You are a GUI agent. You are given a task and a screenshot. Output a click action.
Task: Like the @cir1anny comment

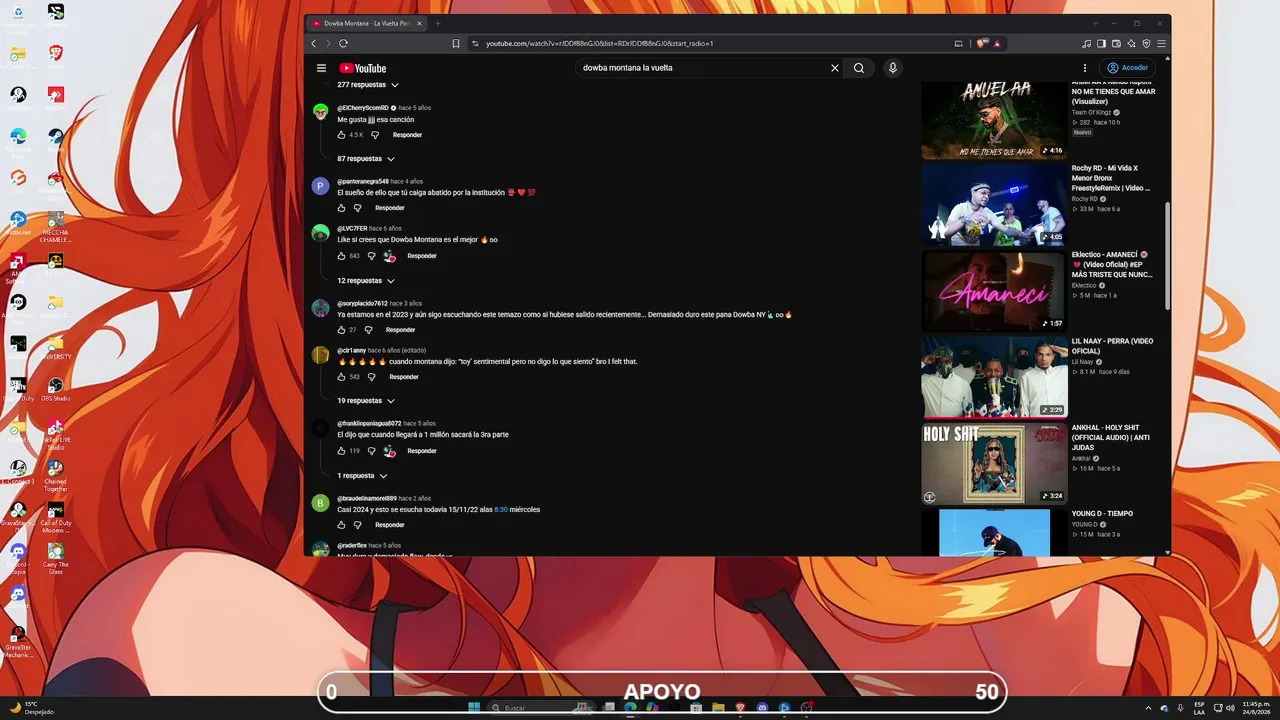tap(341, 377)
